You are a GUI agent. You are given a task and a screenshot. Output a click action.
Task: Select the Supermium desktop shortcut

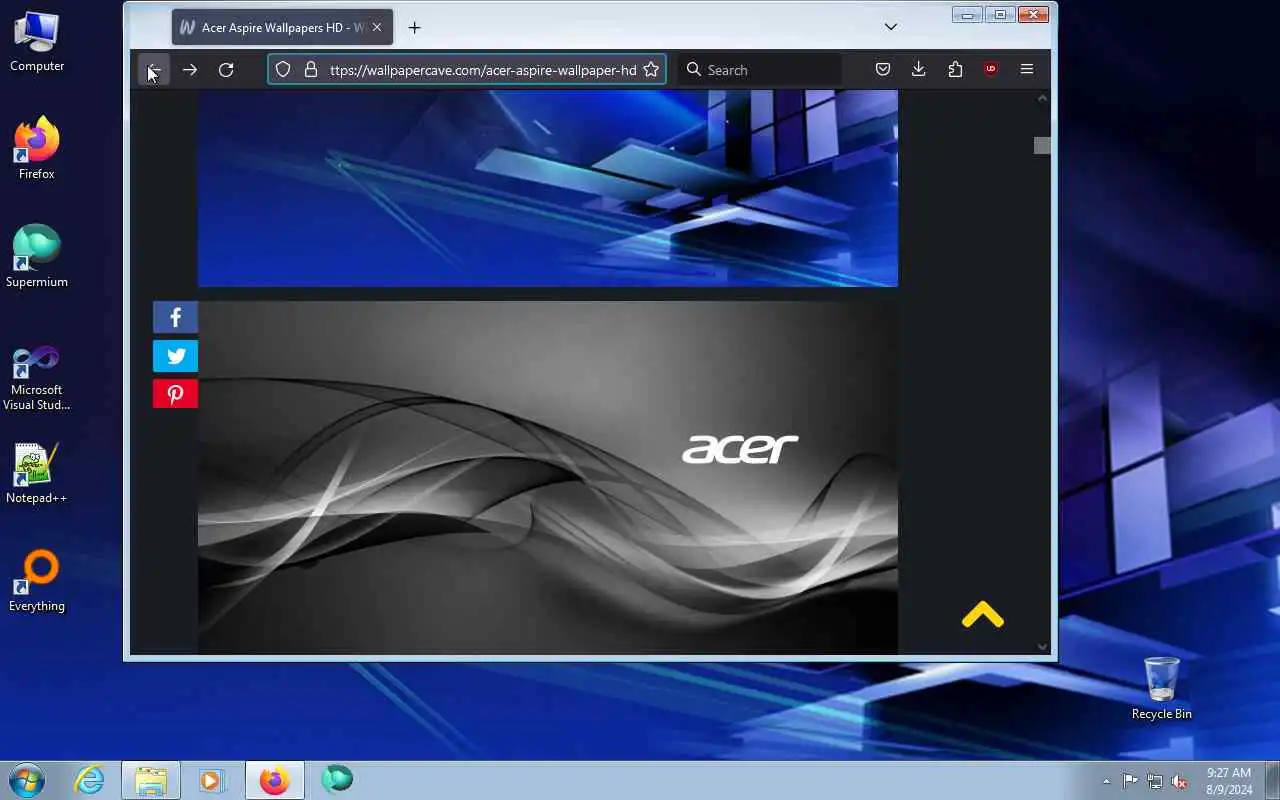[37, 257]
